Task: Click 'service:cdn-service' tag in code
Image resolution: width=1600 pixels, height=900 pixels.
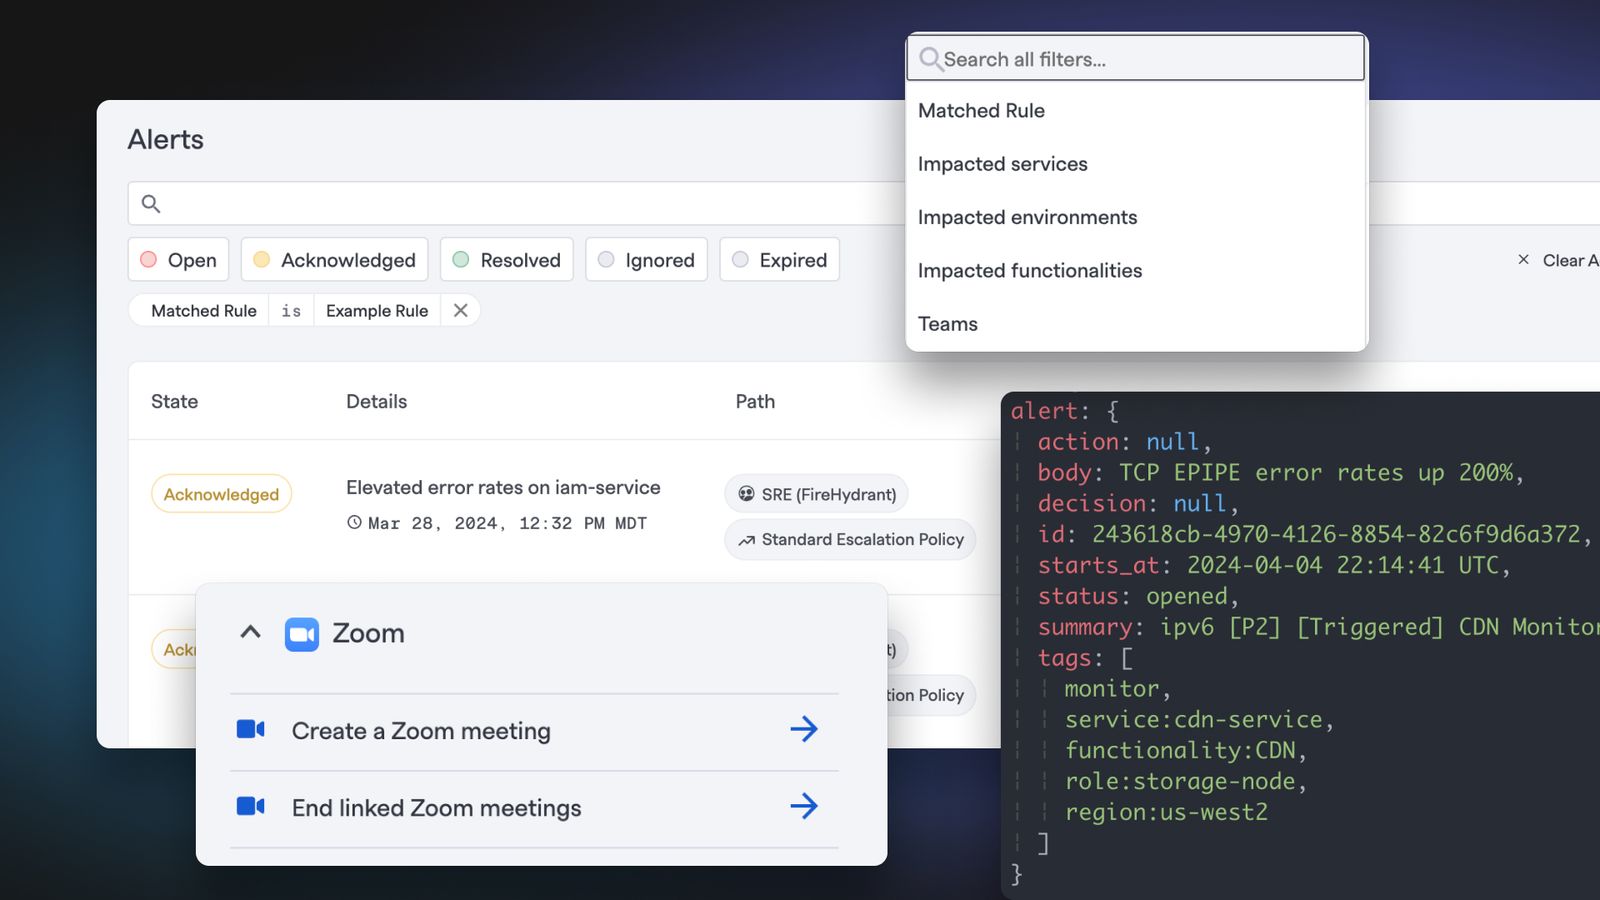Action: (x=1199, y=719)
